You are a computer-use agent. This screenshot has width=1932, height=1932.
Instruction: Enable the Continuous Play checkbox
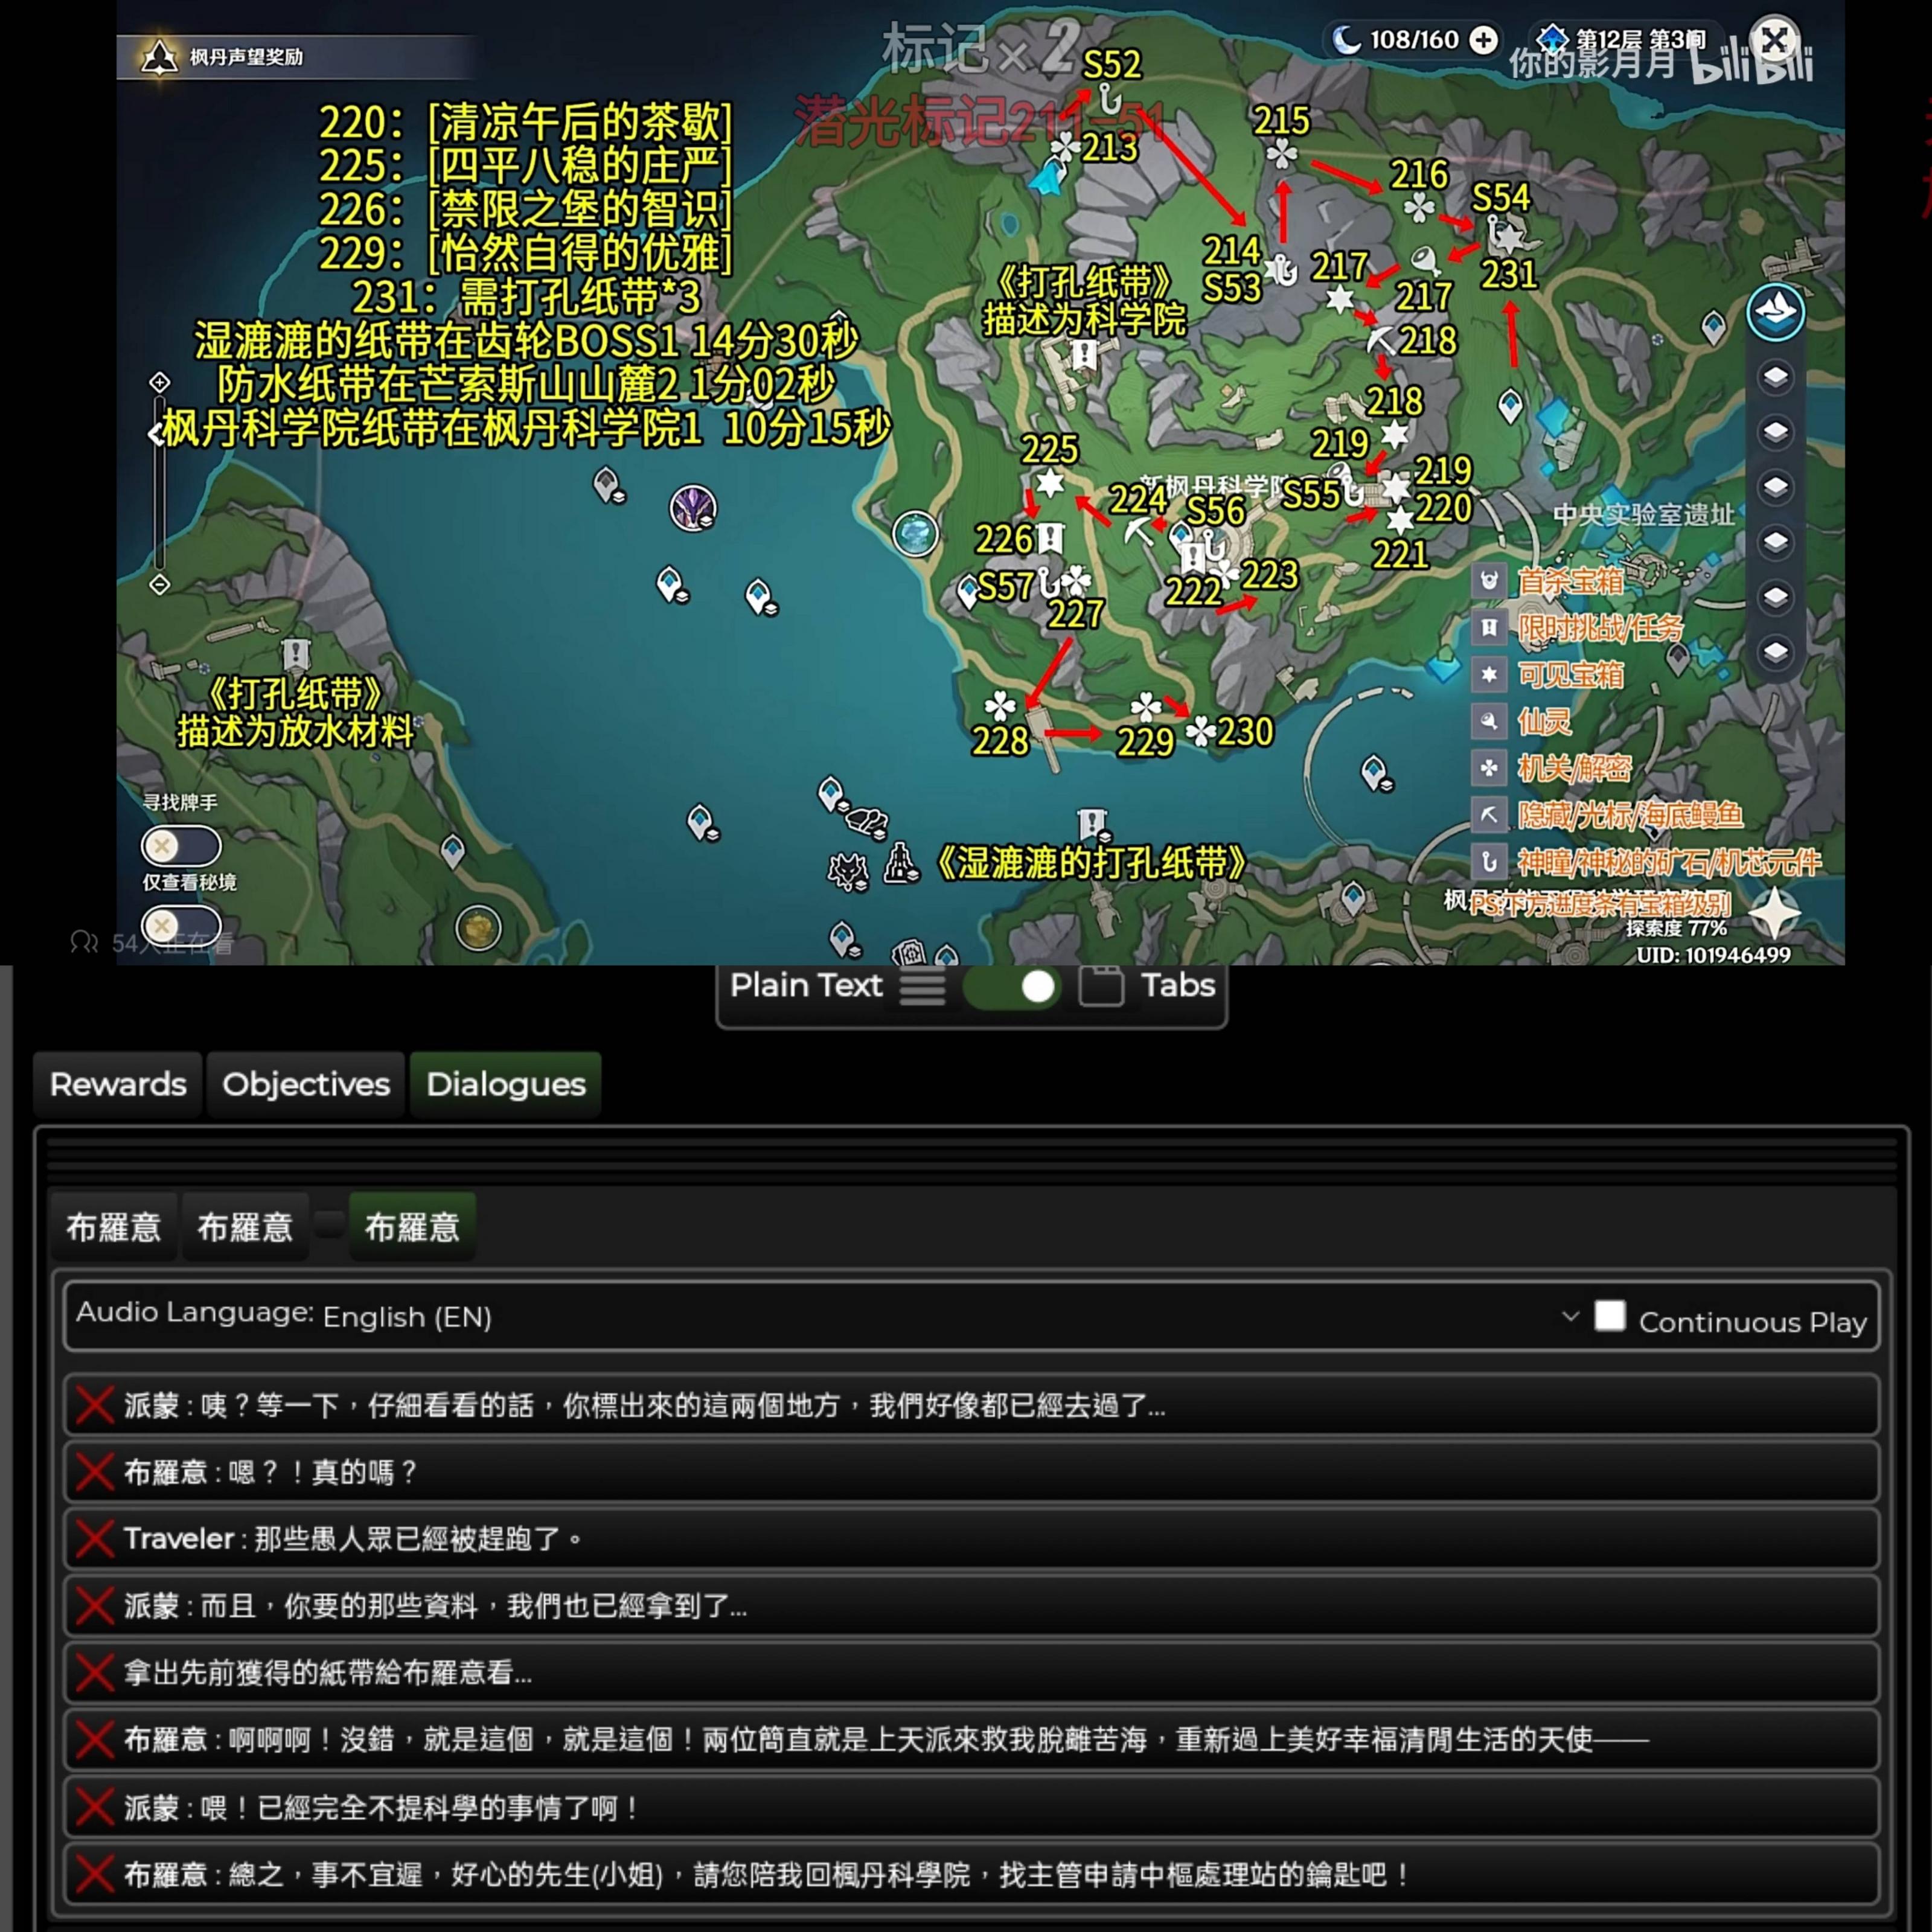tap(1610, 1316)
